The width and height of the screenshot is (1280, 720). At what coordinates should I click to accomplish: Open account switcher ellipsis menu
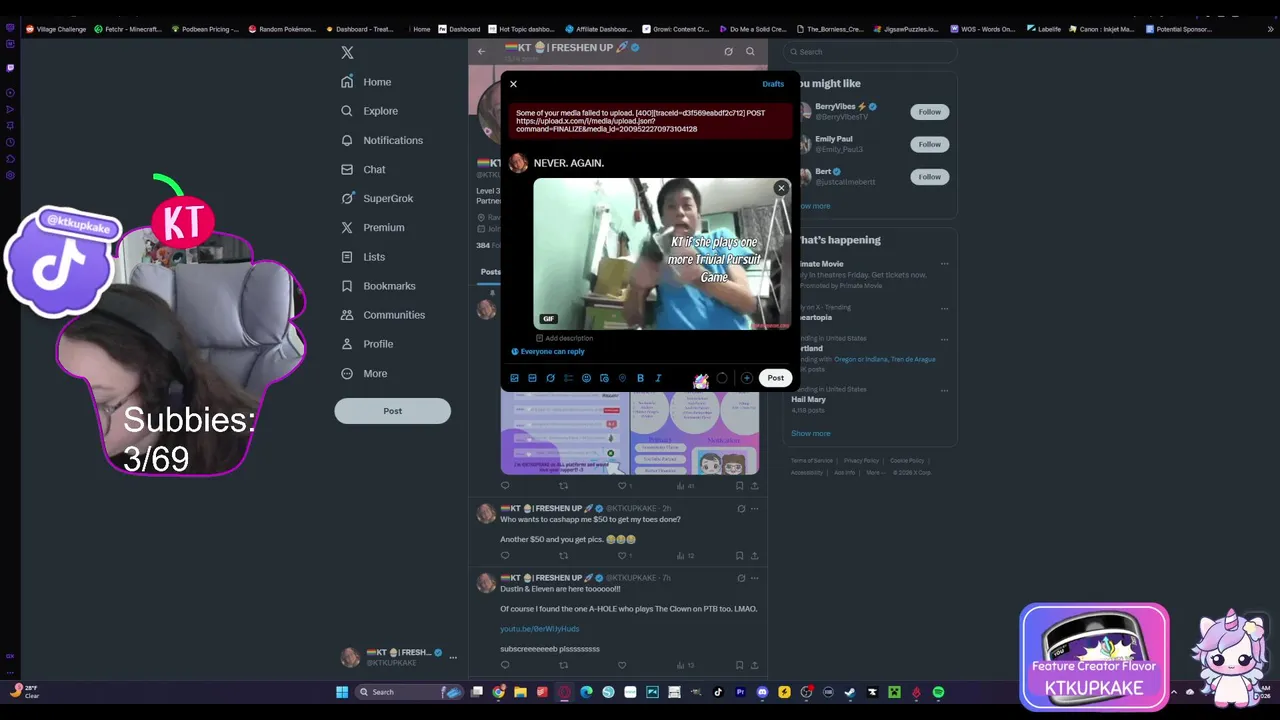pyautogui.click(x=453, y=657)
